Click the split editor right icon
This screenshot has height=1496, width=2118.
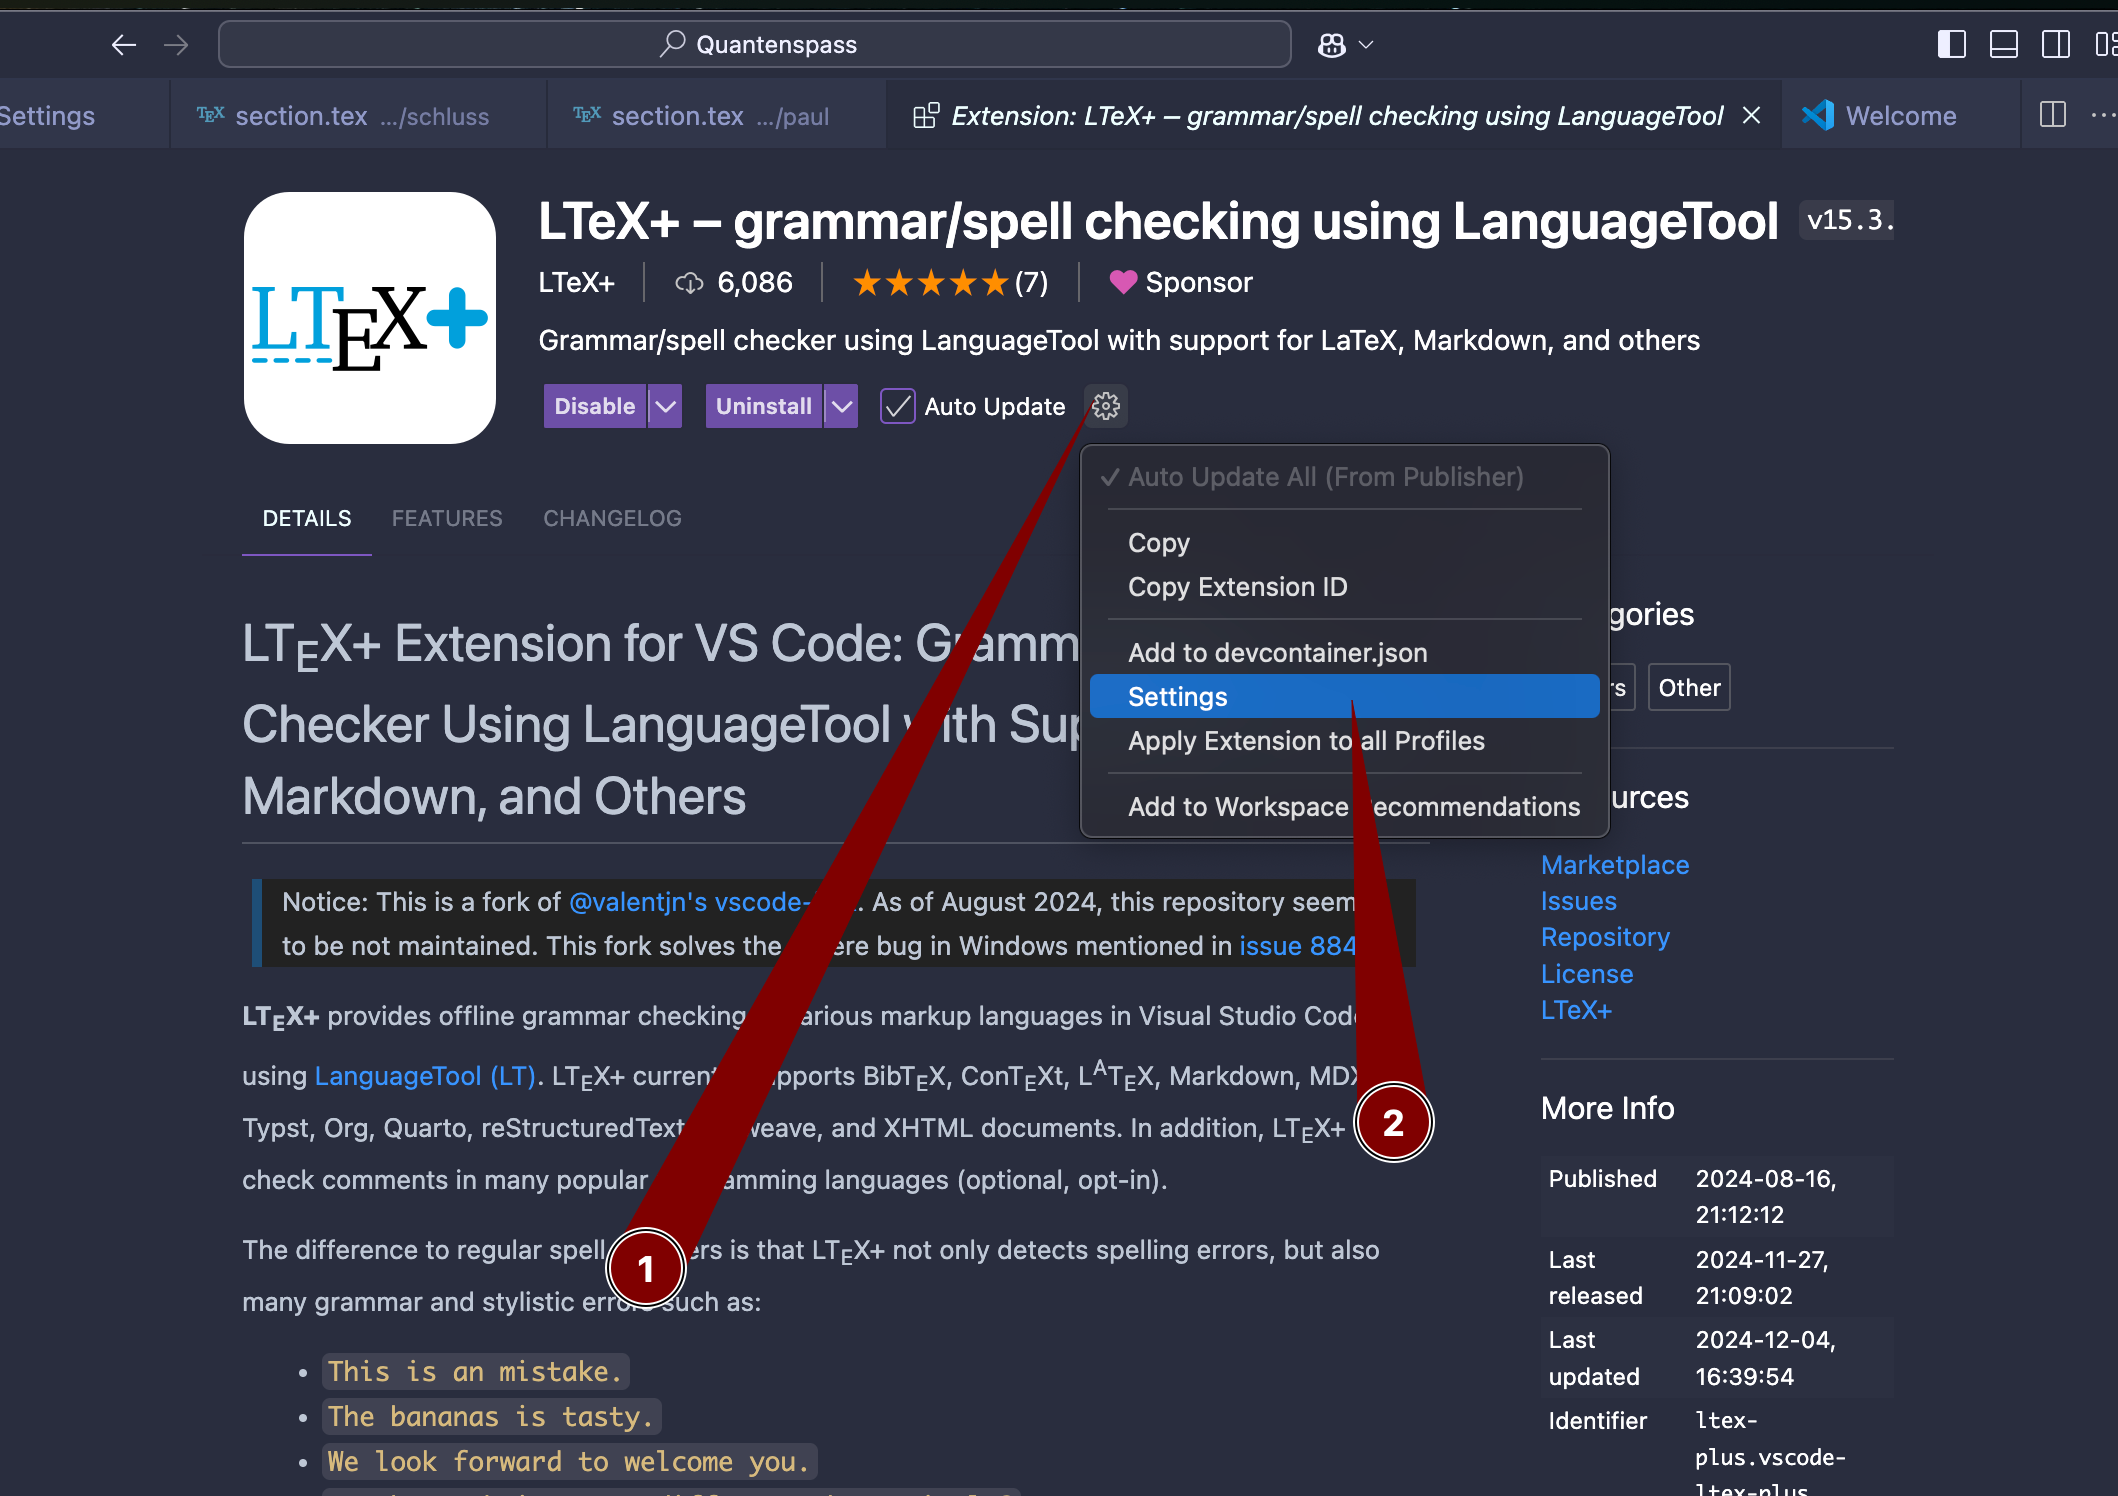coord(2052,115)
